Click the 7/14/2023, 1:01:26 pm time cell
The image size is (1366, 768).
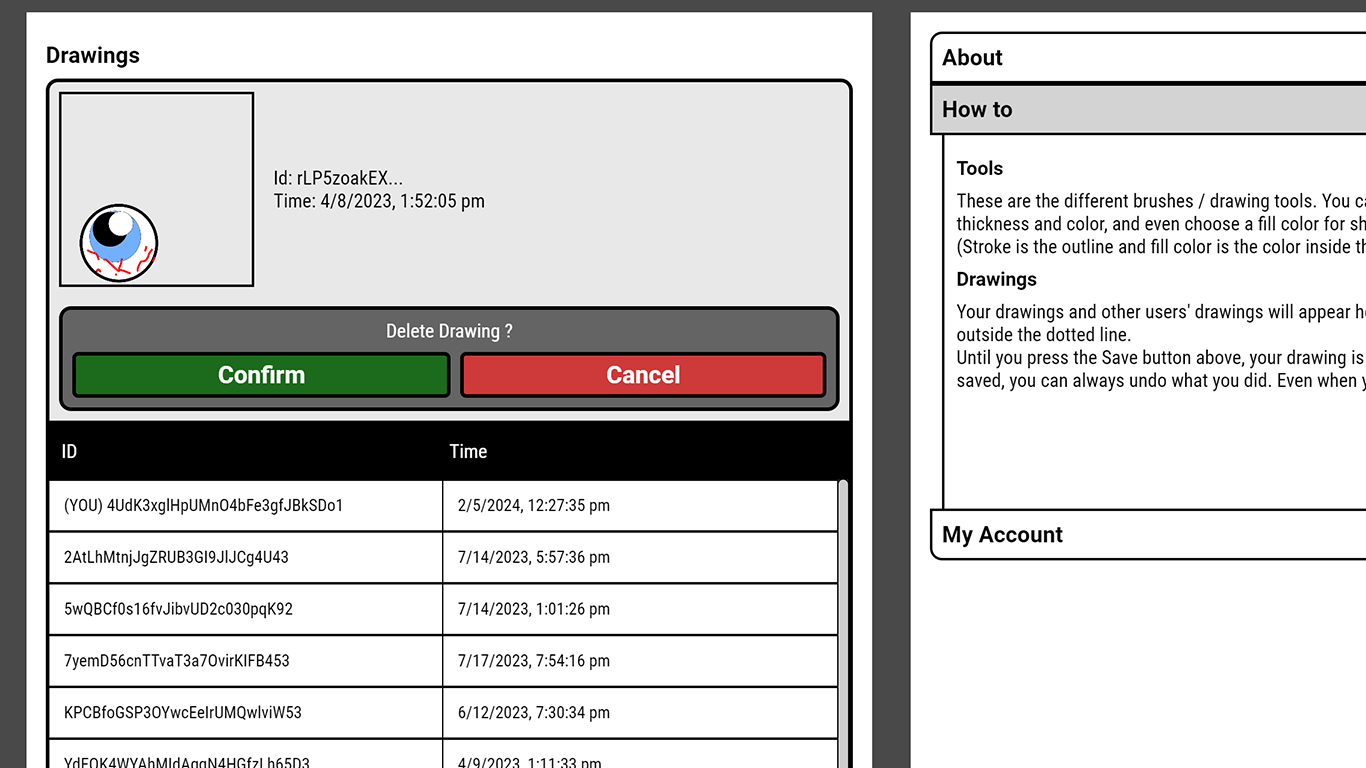click(x=639, y=610)
